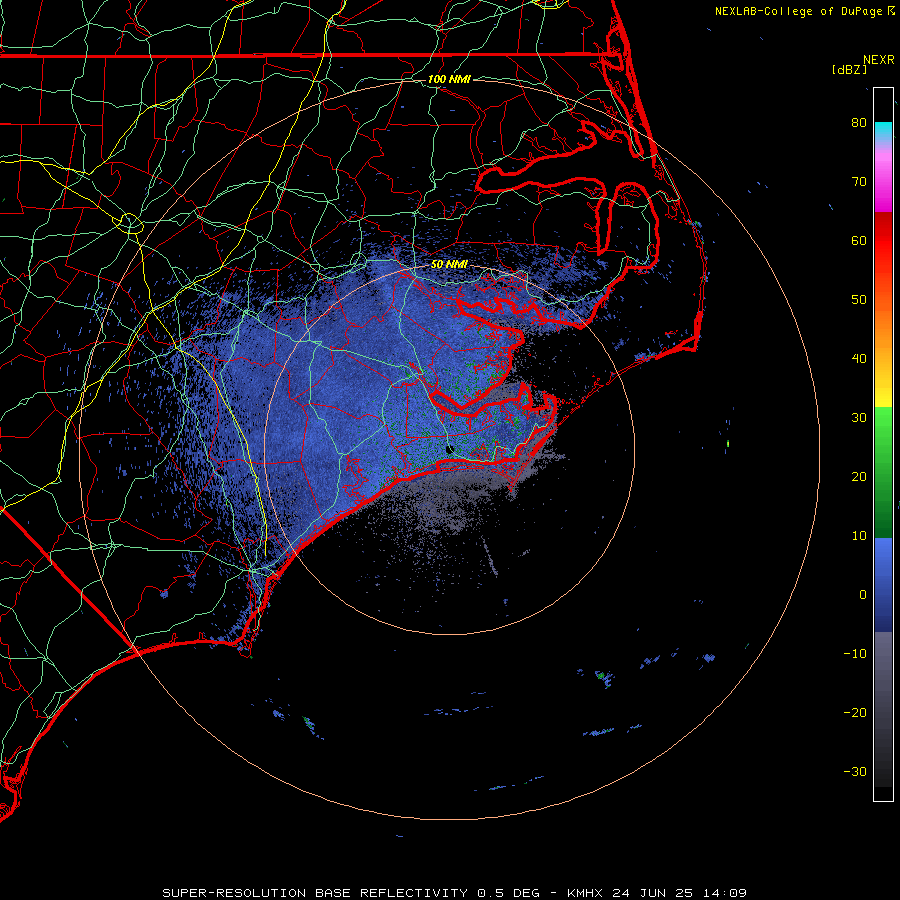Click the 20 value on the dBZ scale
Image resolution: width=900 pixels, height=900 pixels.
coord(859,476)
